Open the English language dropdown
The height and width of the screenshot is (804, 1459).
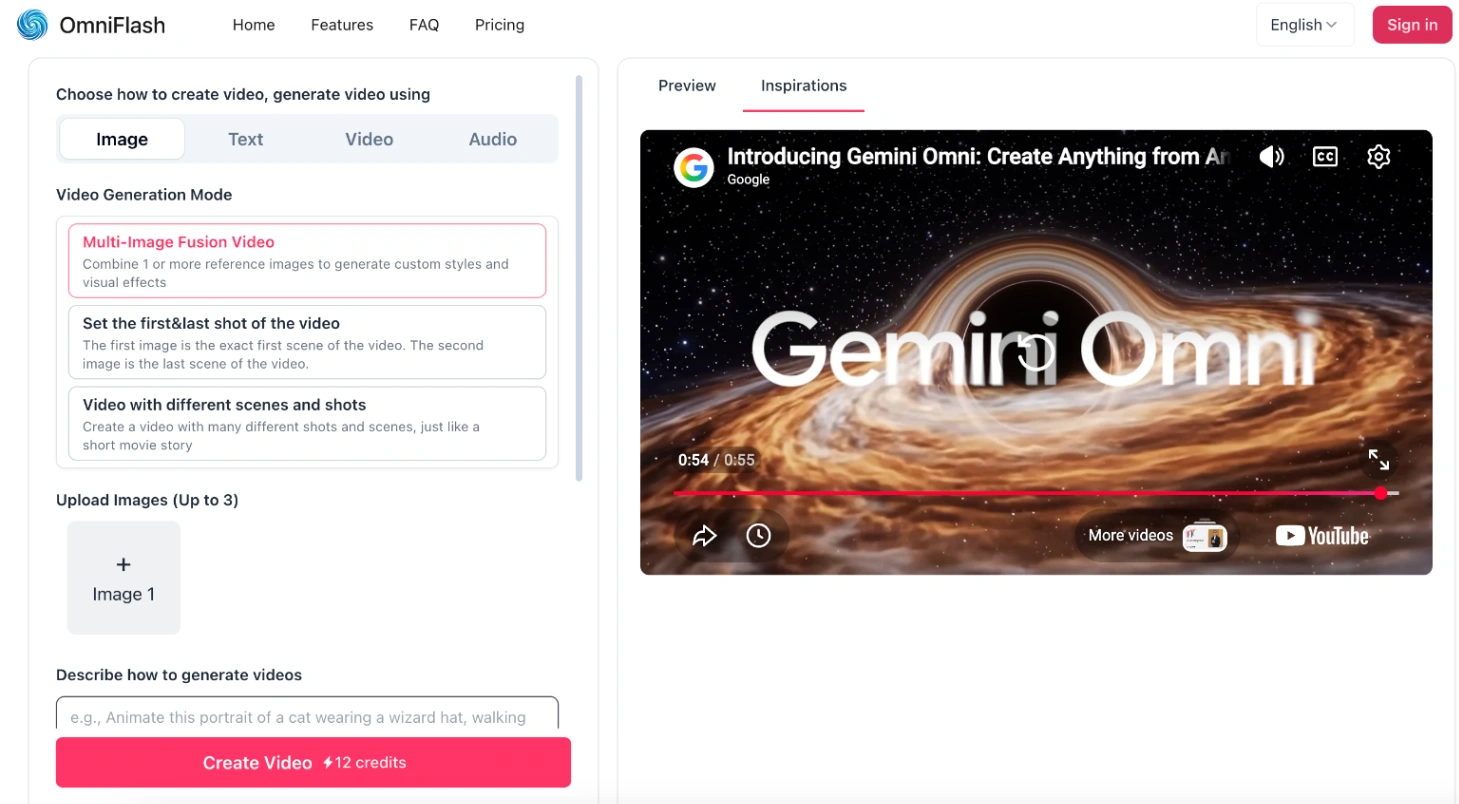1304,25
